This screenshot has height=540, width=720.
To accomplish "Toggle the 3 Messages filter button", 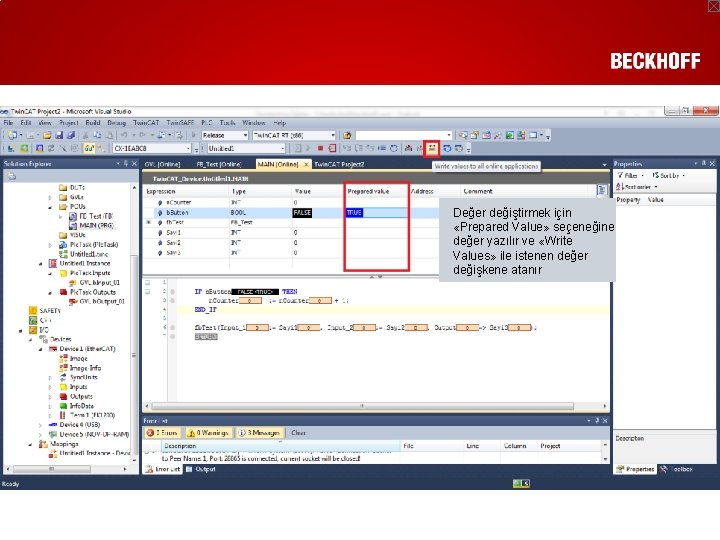I will [259, 433].
